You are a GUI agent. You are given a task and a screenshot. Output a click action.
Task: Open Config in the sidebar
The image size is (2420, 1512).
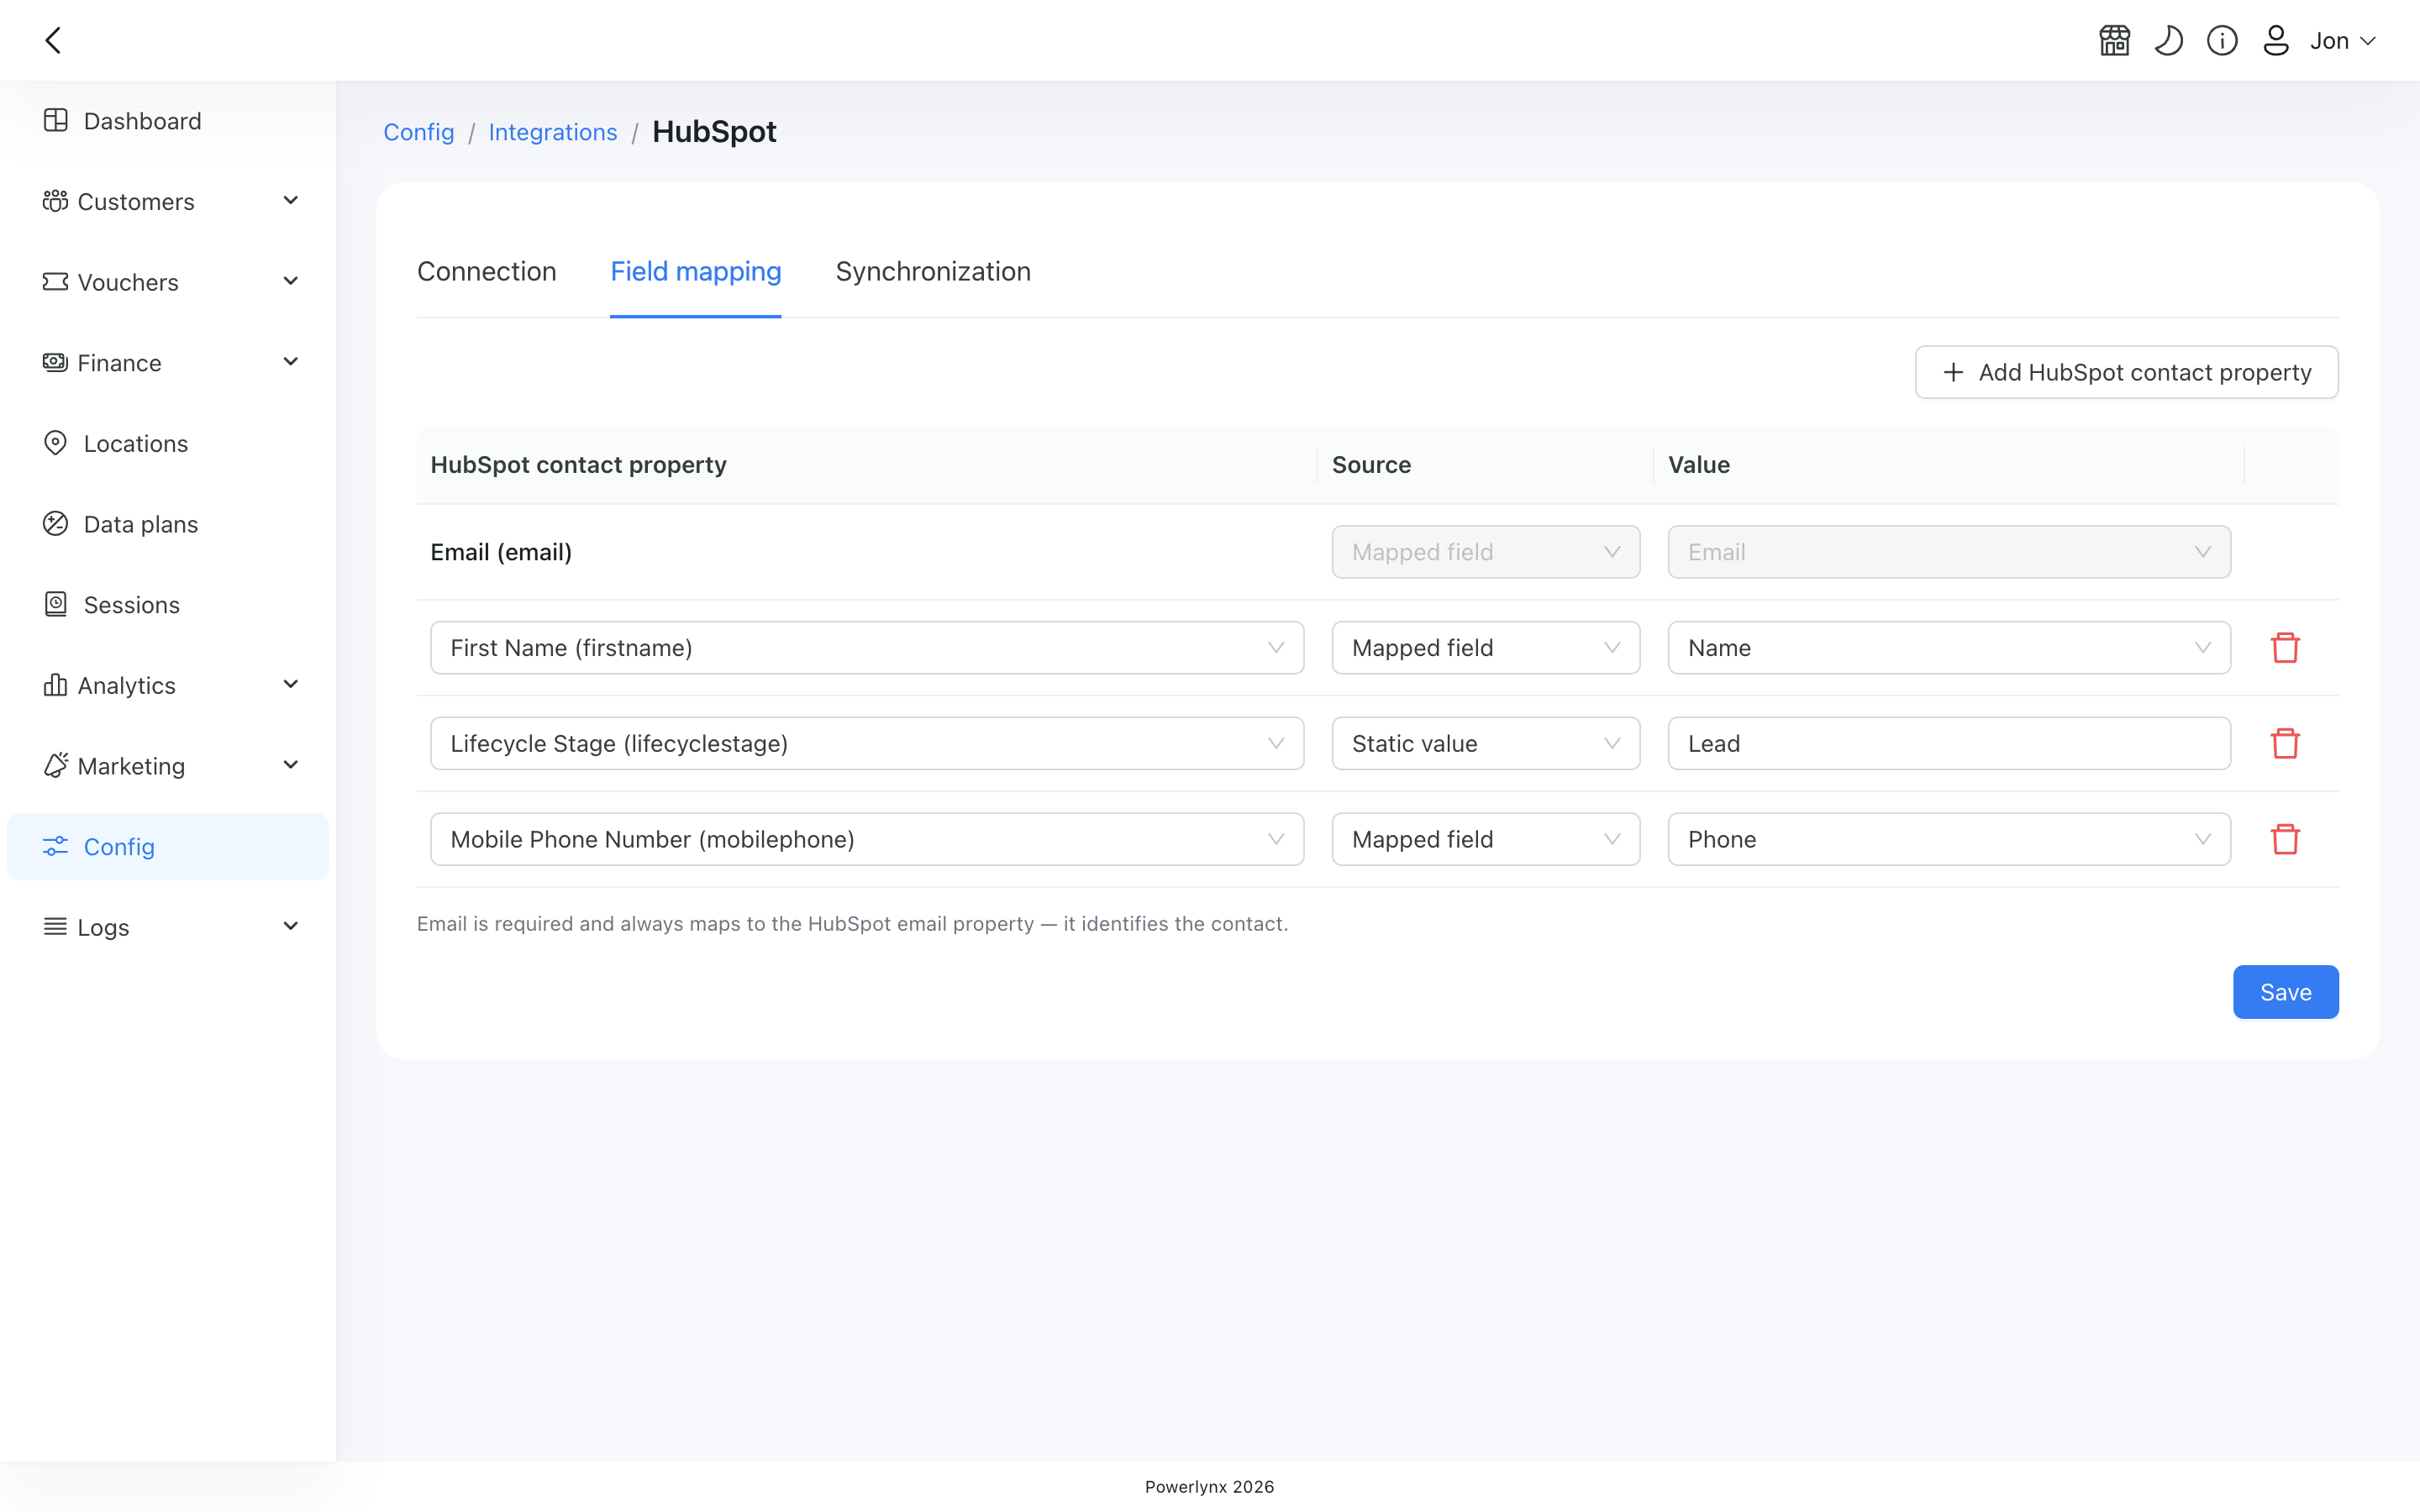pyautogui.click(x=168, y=847)
